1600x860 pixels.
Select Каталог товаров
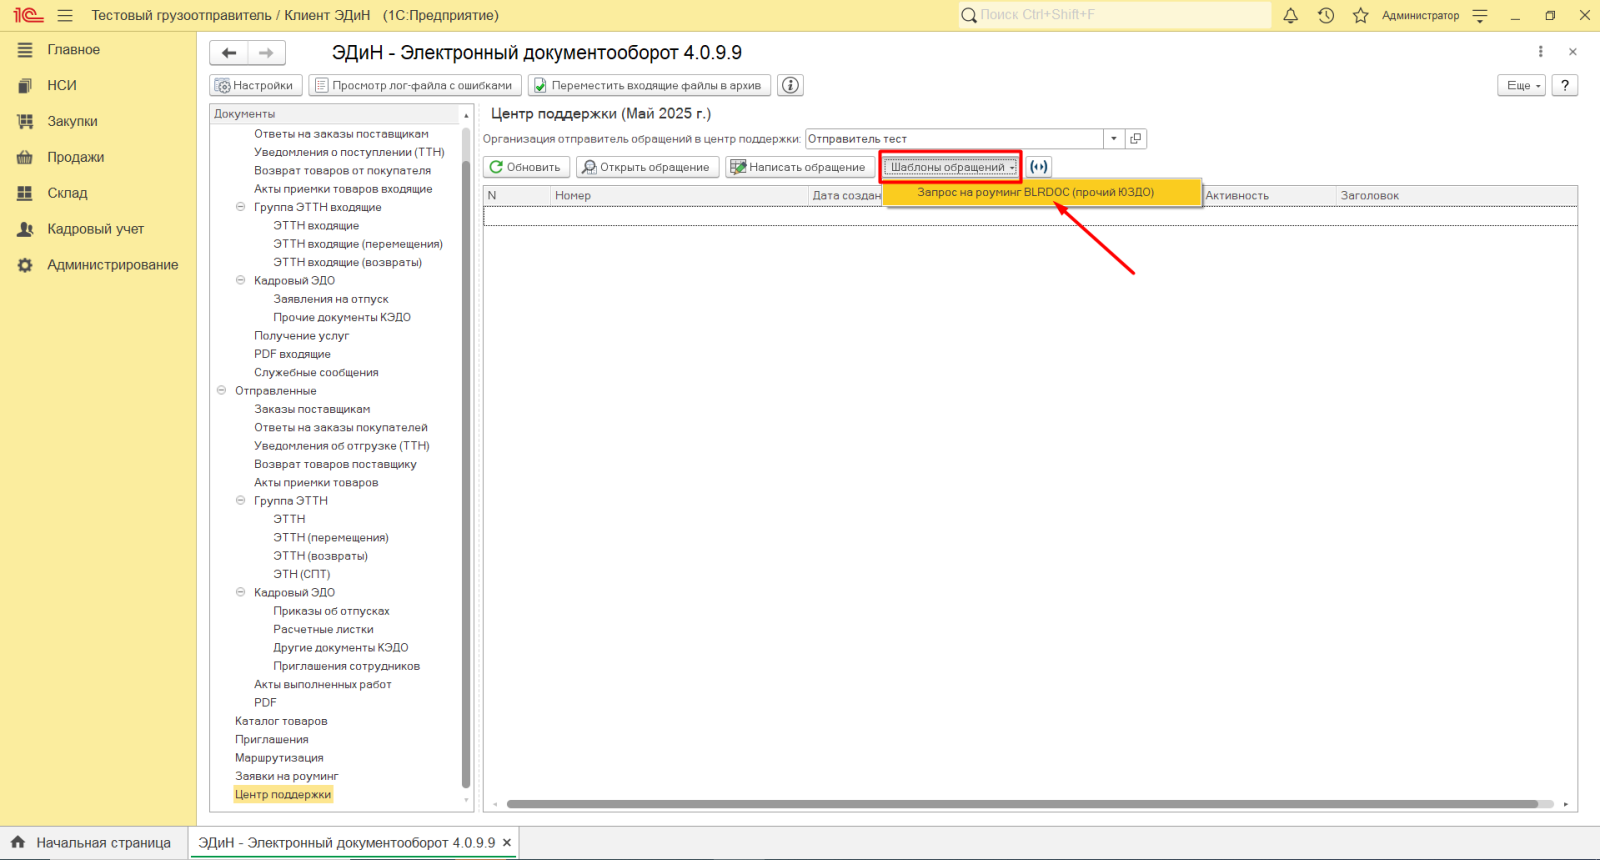tap(281, 721)
